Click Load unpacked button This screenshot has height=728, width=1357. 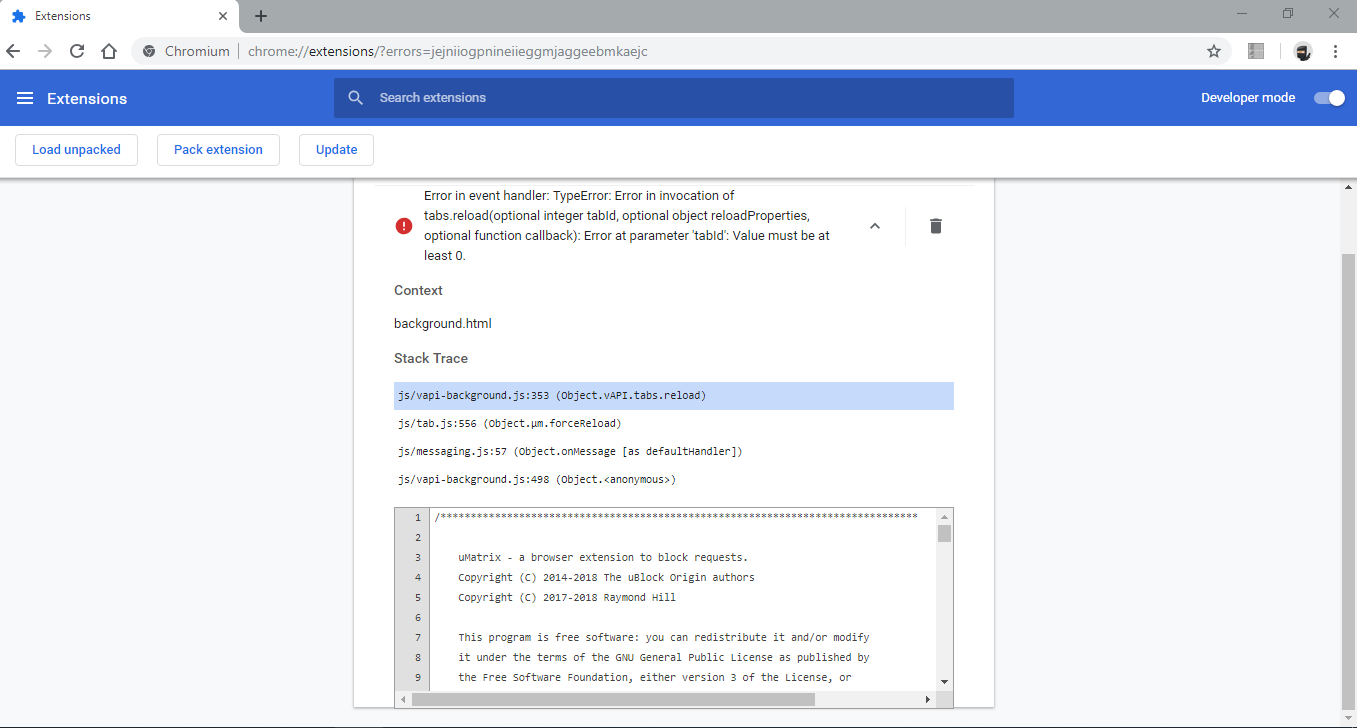[77, 150]
